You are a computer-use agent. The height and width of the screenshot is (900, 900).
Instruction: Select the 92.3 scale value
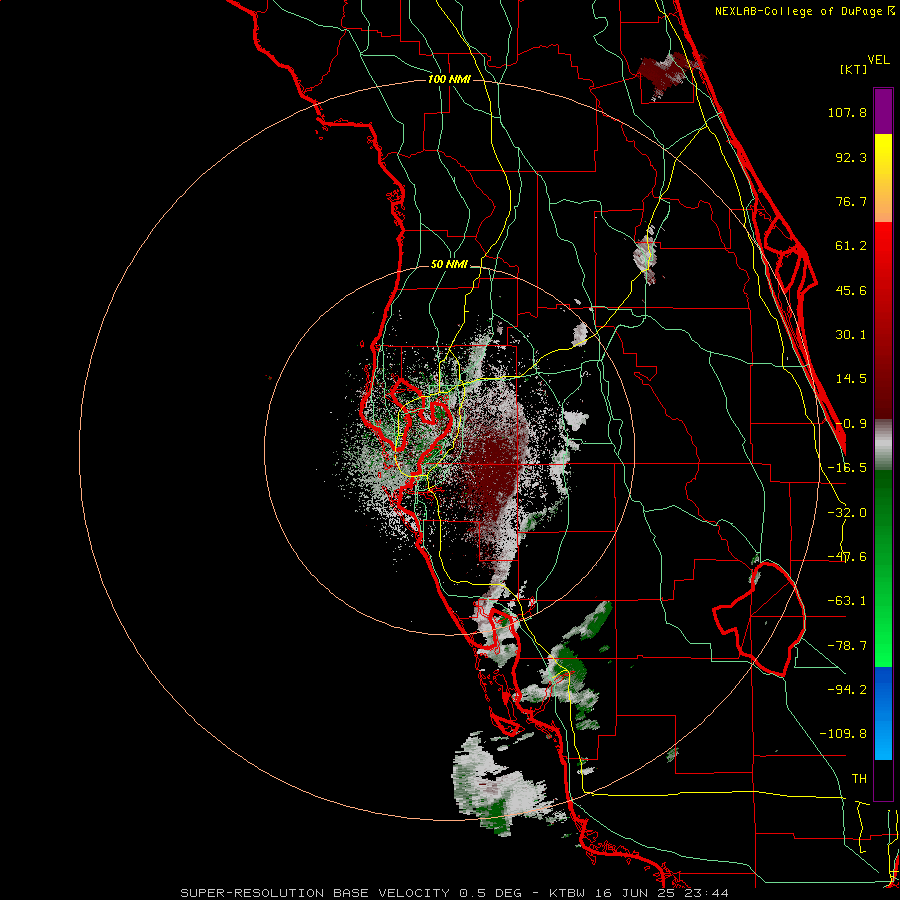[x=851, y=157]
